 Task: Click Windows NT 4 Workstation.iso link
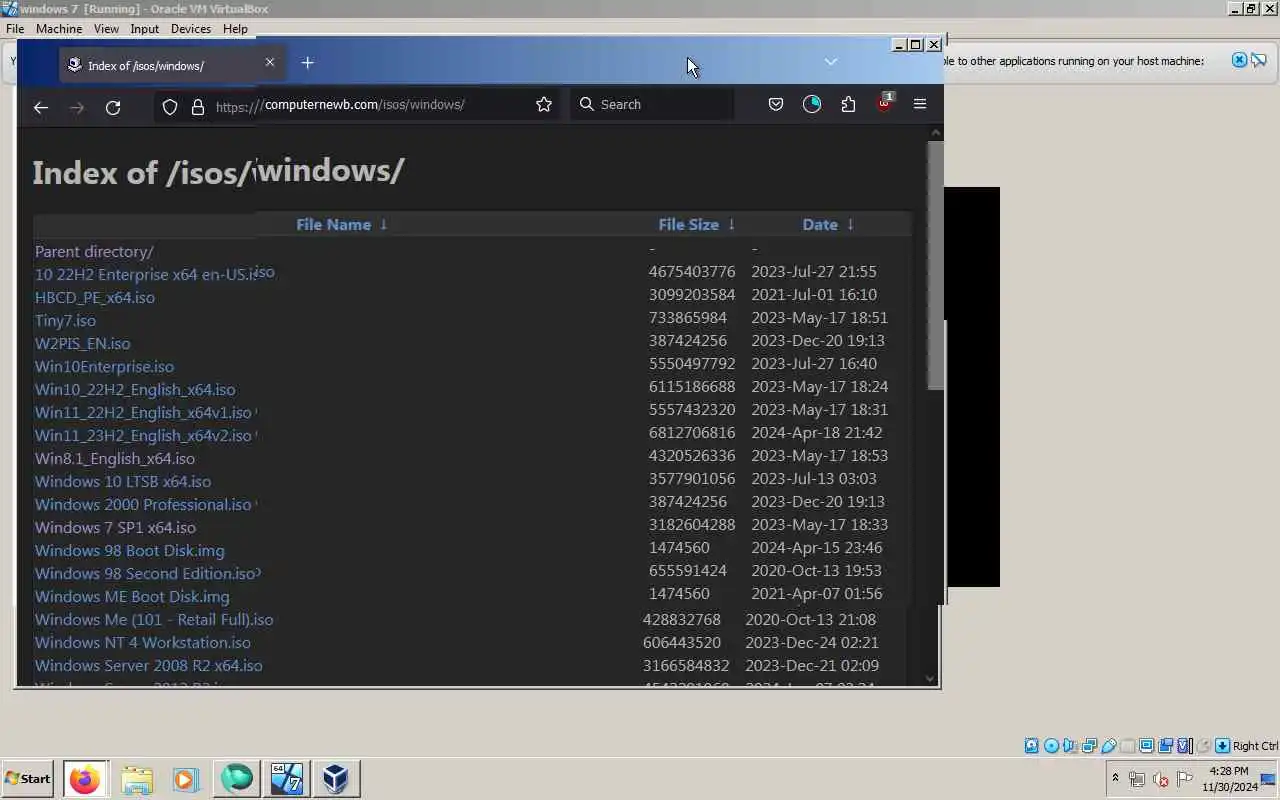143,642
